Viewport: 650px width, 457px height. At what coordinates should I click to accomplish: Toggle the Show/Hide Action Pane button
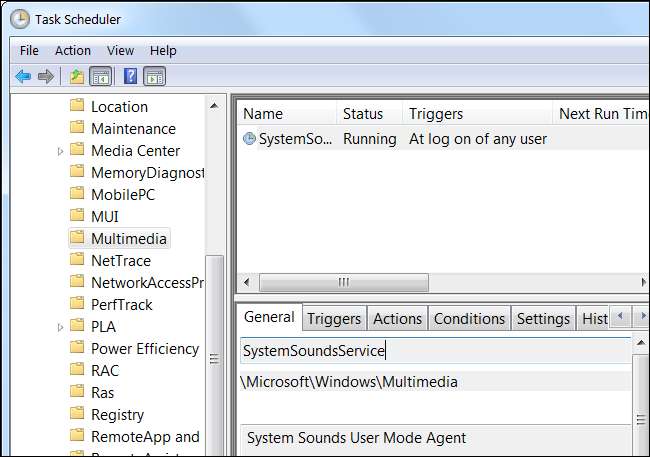pos(154,76)
